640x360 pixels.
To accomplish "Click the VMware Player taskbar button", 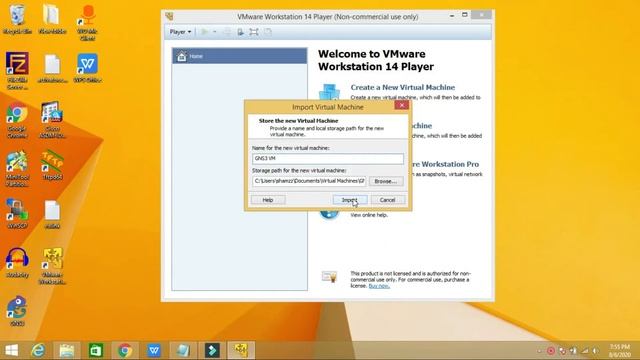I will pyautogui.click(x=241, y=350).
